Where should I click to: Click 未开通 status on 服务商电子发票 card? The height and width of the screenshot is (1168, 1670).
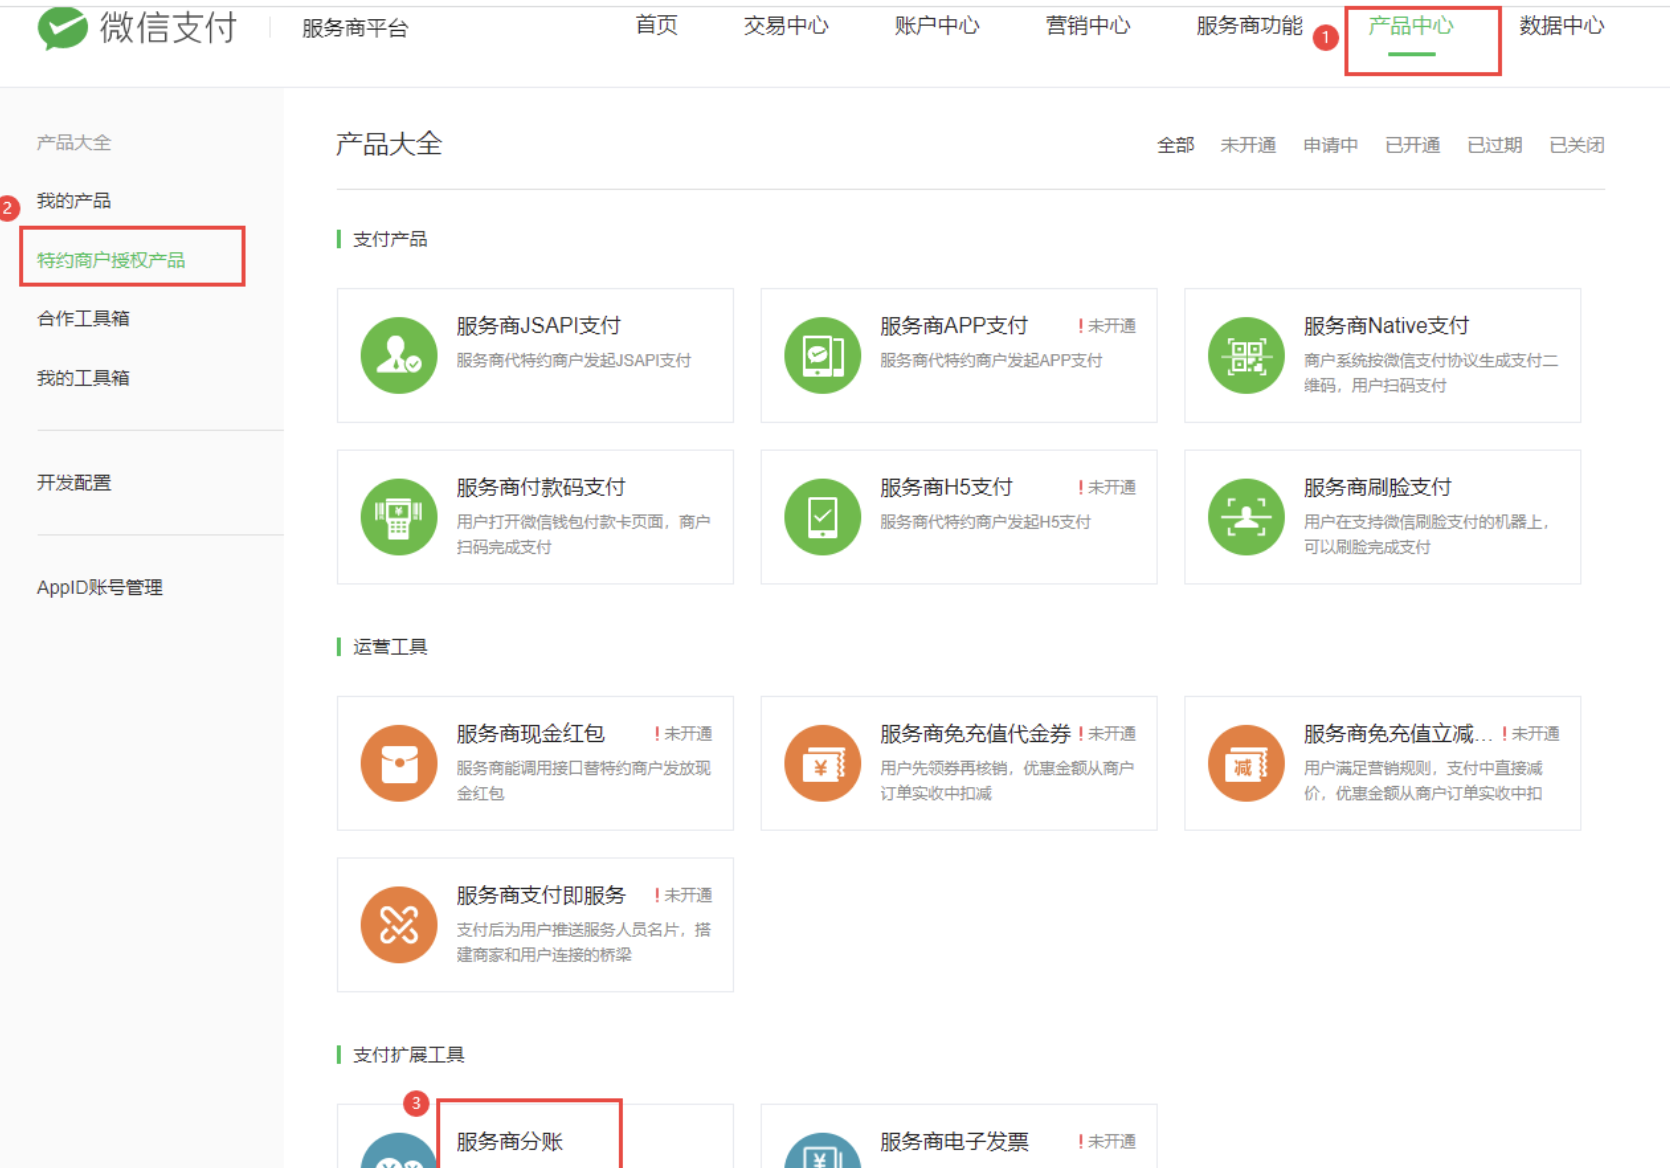pos(1107,1142)
